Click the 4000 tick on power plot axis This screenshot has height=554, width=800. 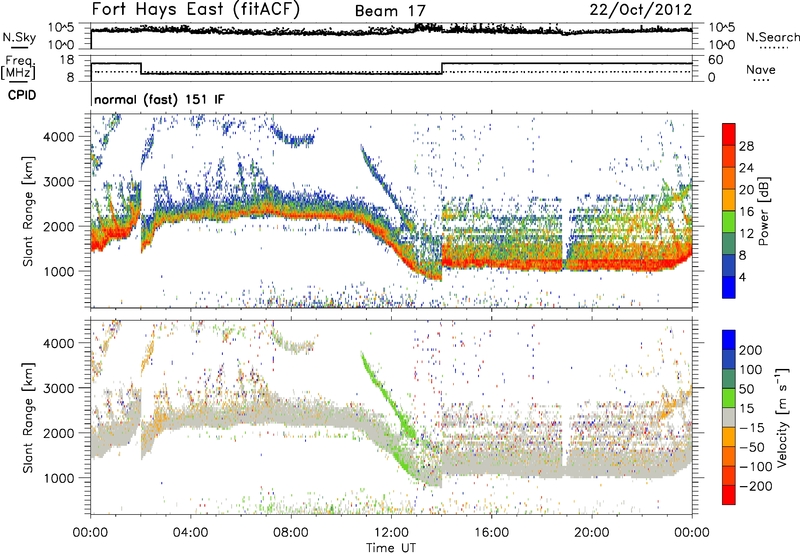pos(58,137)
